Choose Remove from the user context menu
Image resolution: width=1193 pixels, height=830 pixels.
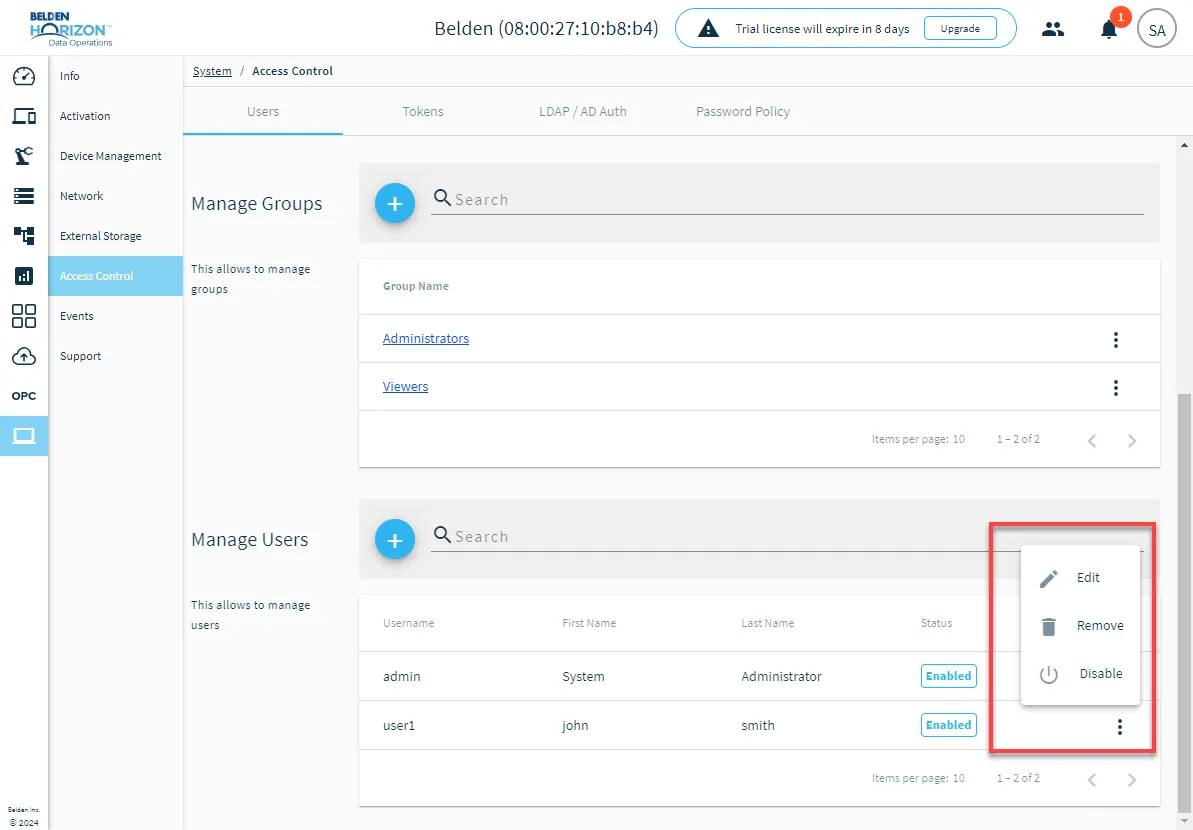point(1080,625)
